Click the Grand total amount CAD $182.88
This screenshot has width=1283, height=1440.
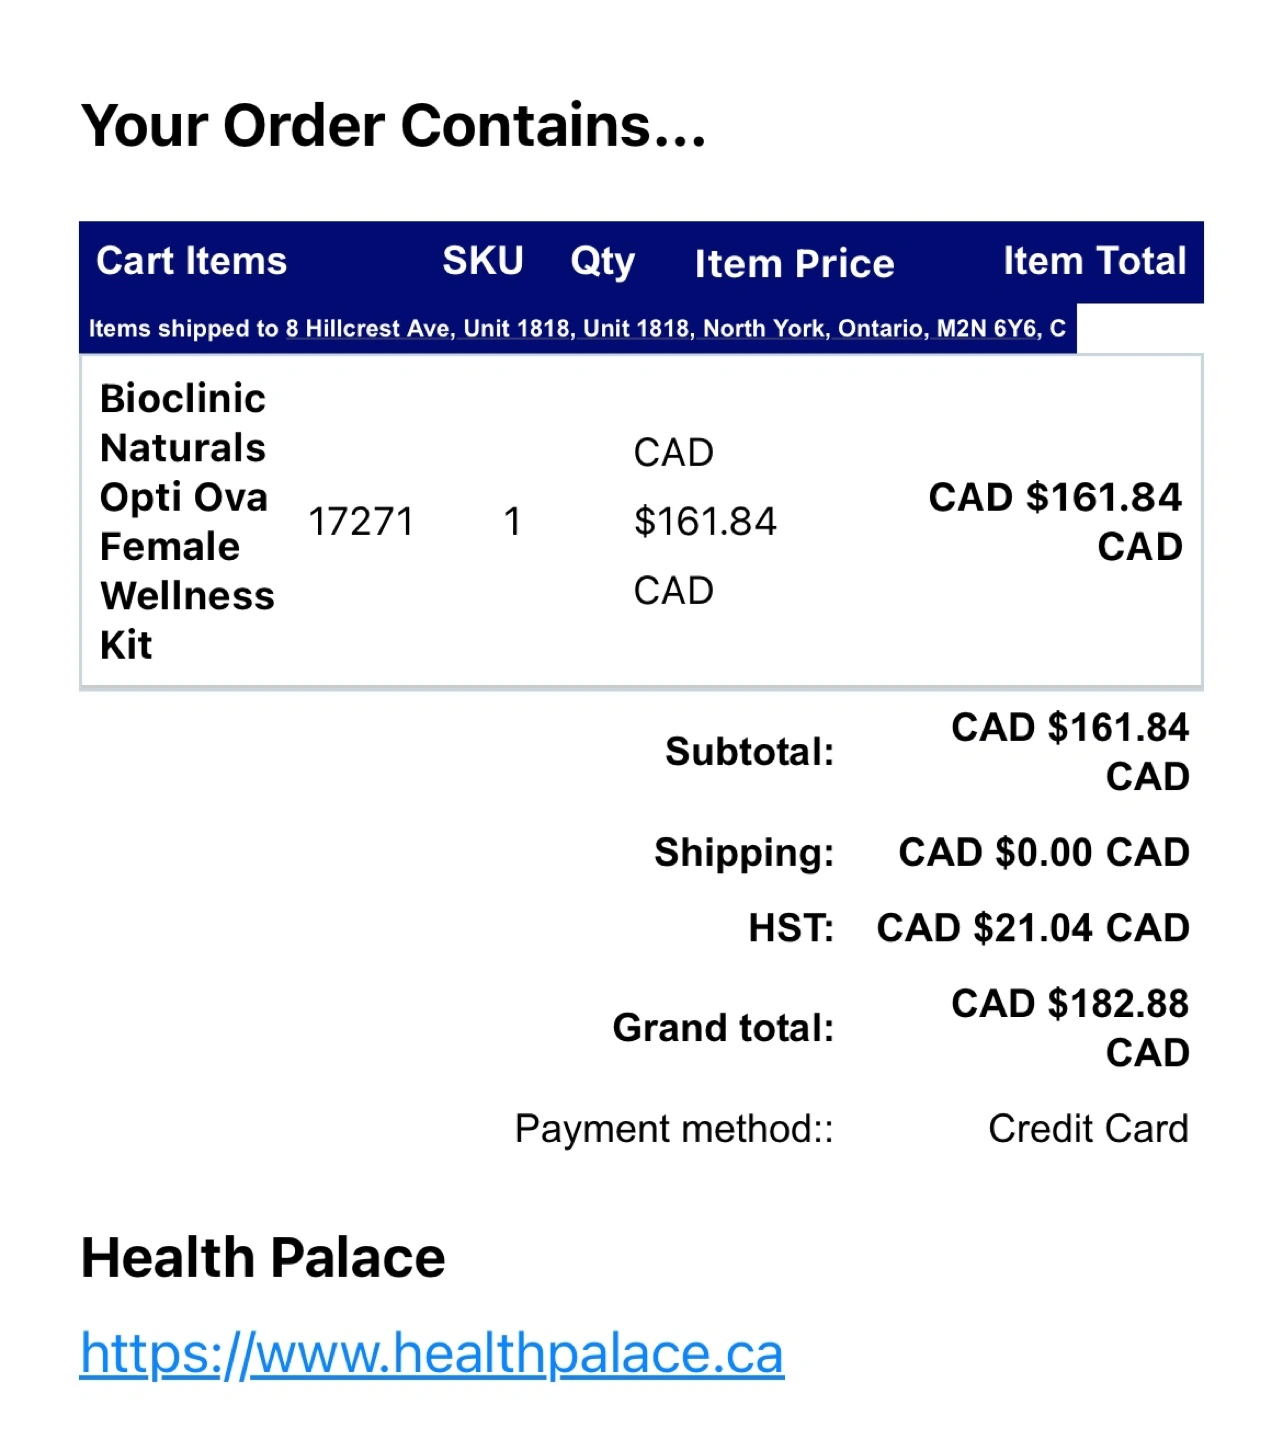click(x=1069, y=1004)
